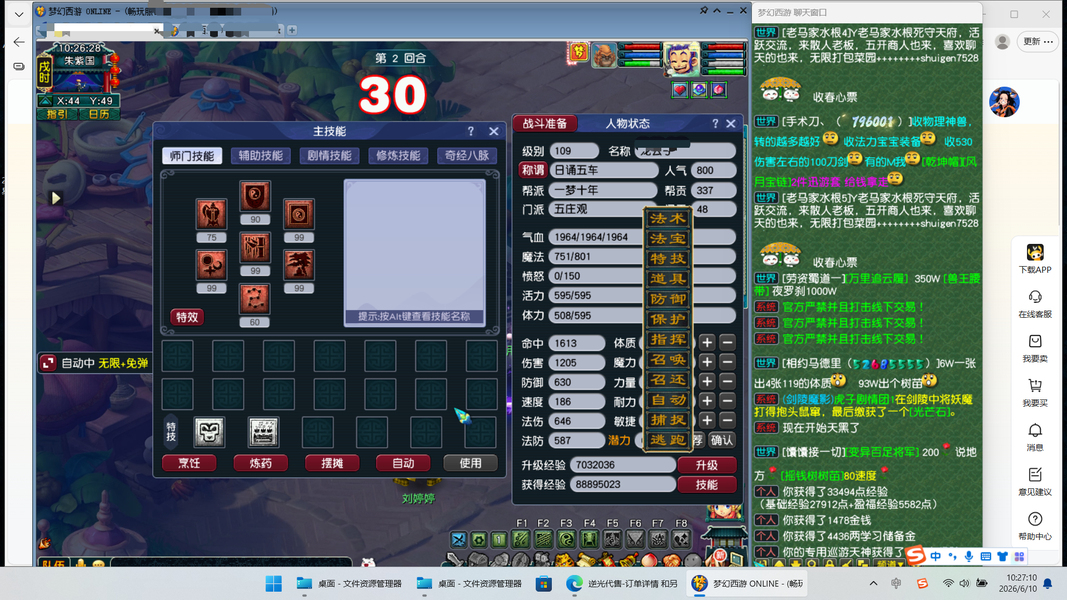Open 下载APP in the right sidebar

1035,259
